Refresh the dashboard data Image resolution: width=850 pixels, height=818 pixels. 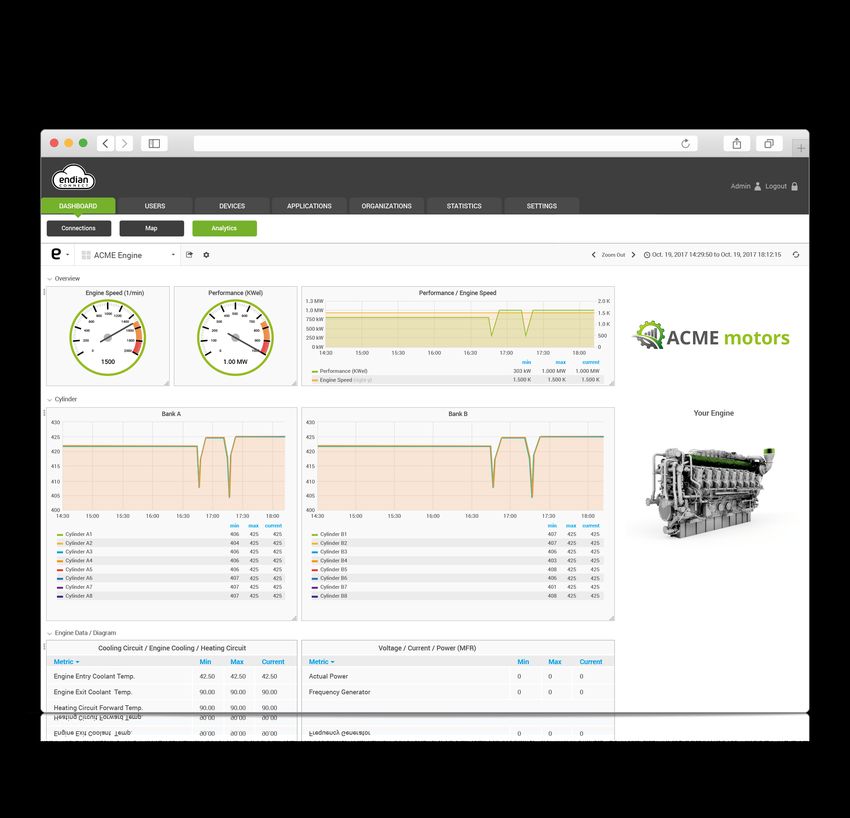pyautogui.click(x=796, y=255)
